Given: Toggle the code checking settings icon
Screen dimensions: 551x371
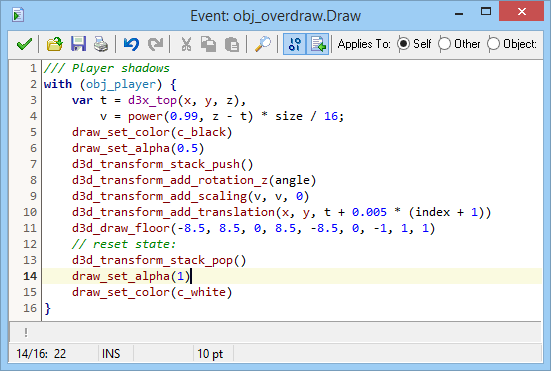Looking at the screenshot, I should point(294,44).
